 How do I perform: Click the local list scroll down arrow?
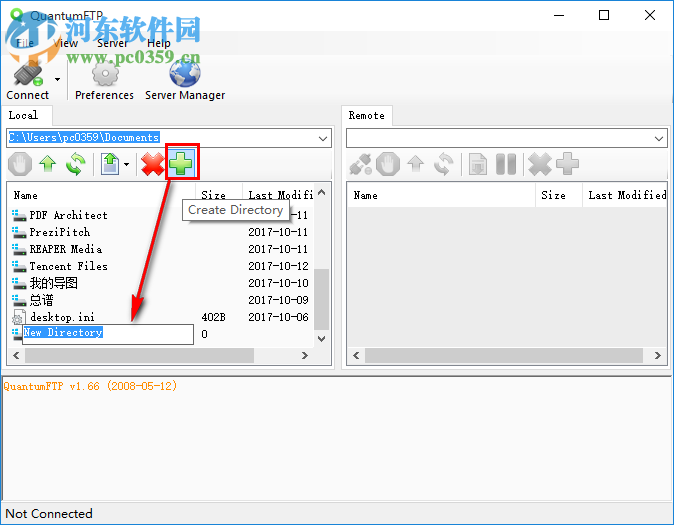(x=322, y=339)
